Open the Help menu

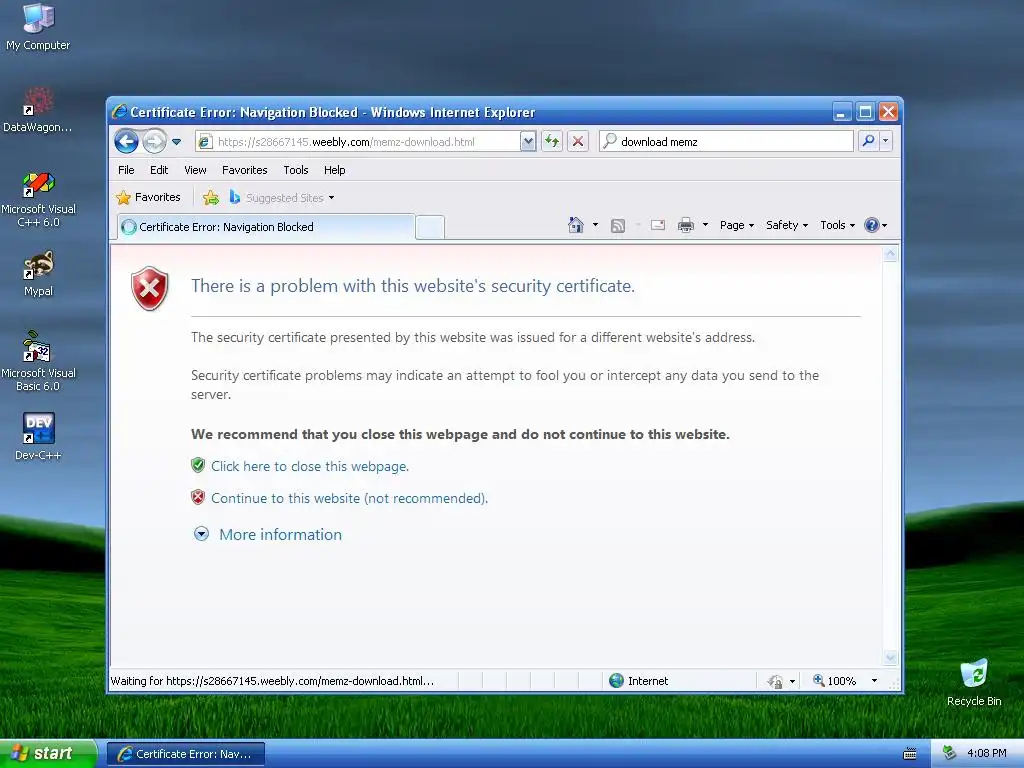coord(334,170)
